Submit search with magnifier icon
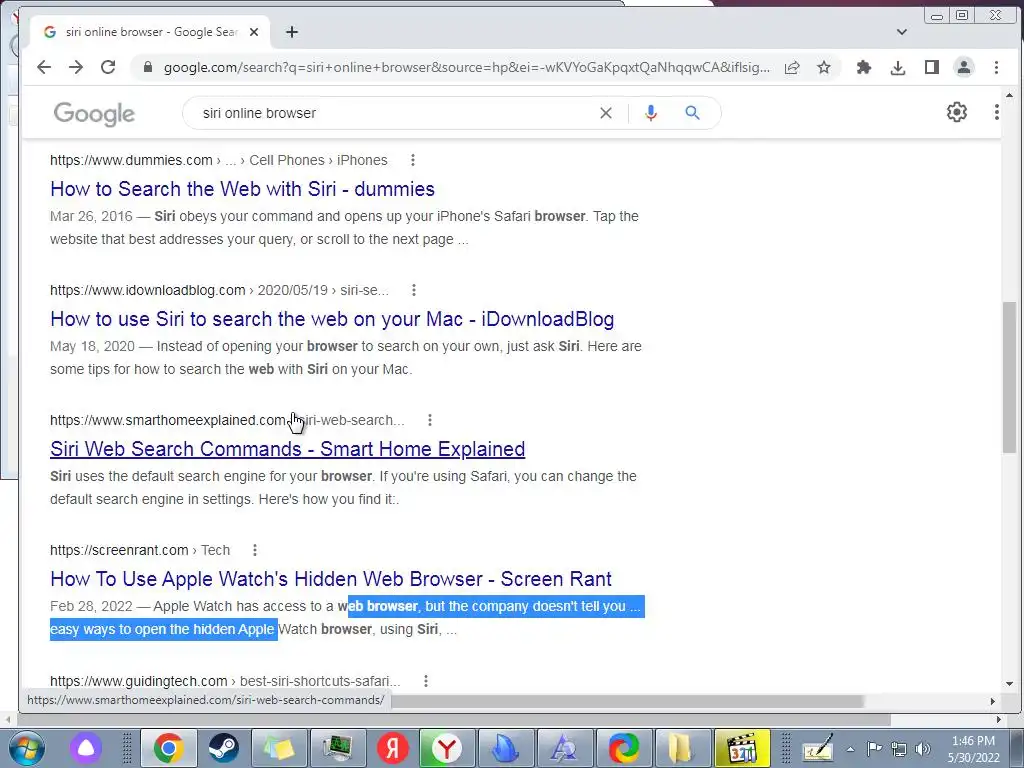 coord(693,113)
